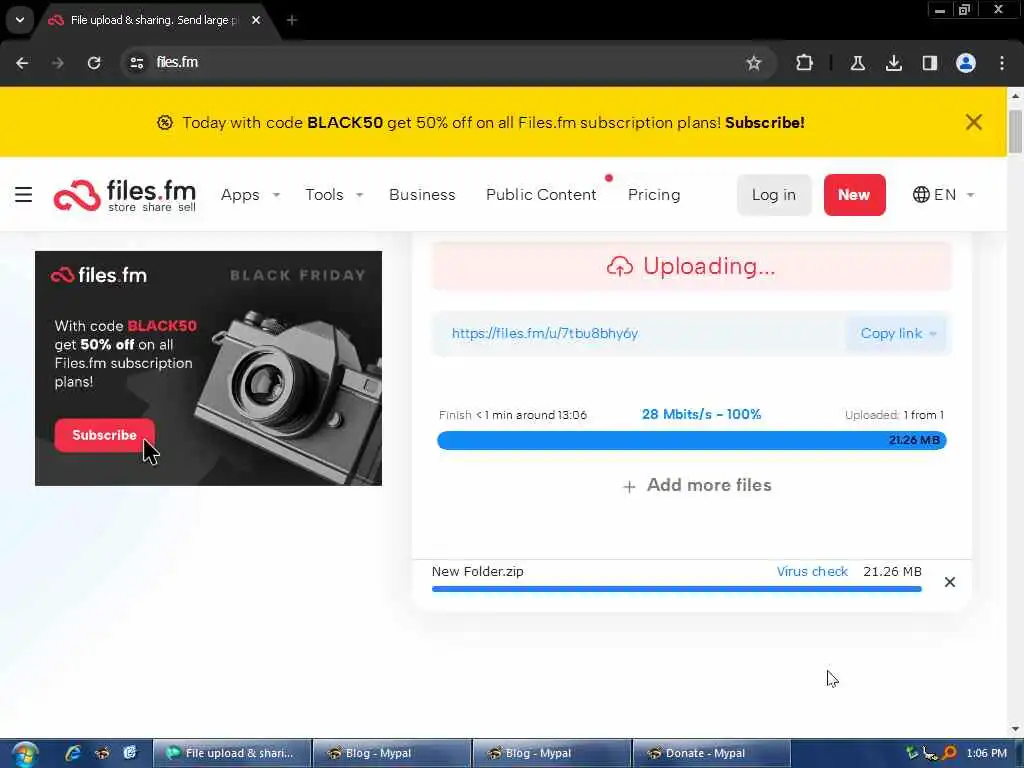Click the Uploading... status button

(x=691, y=266)
